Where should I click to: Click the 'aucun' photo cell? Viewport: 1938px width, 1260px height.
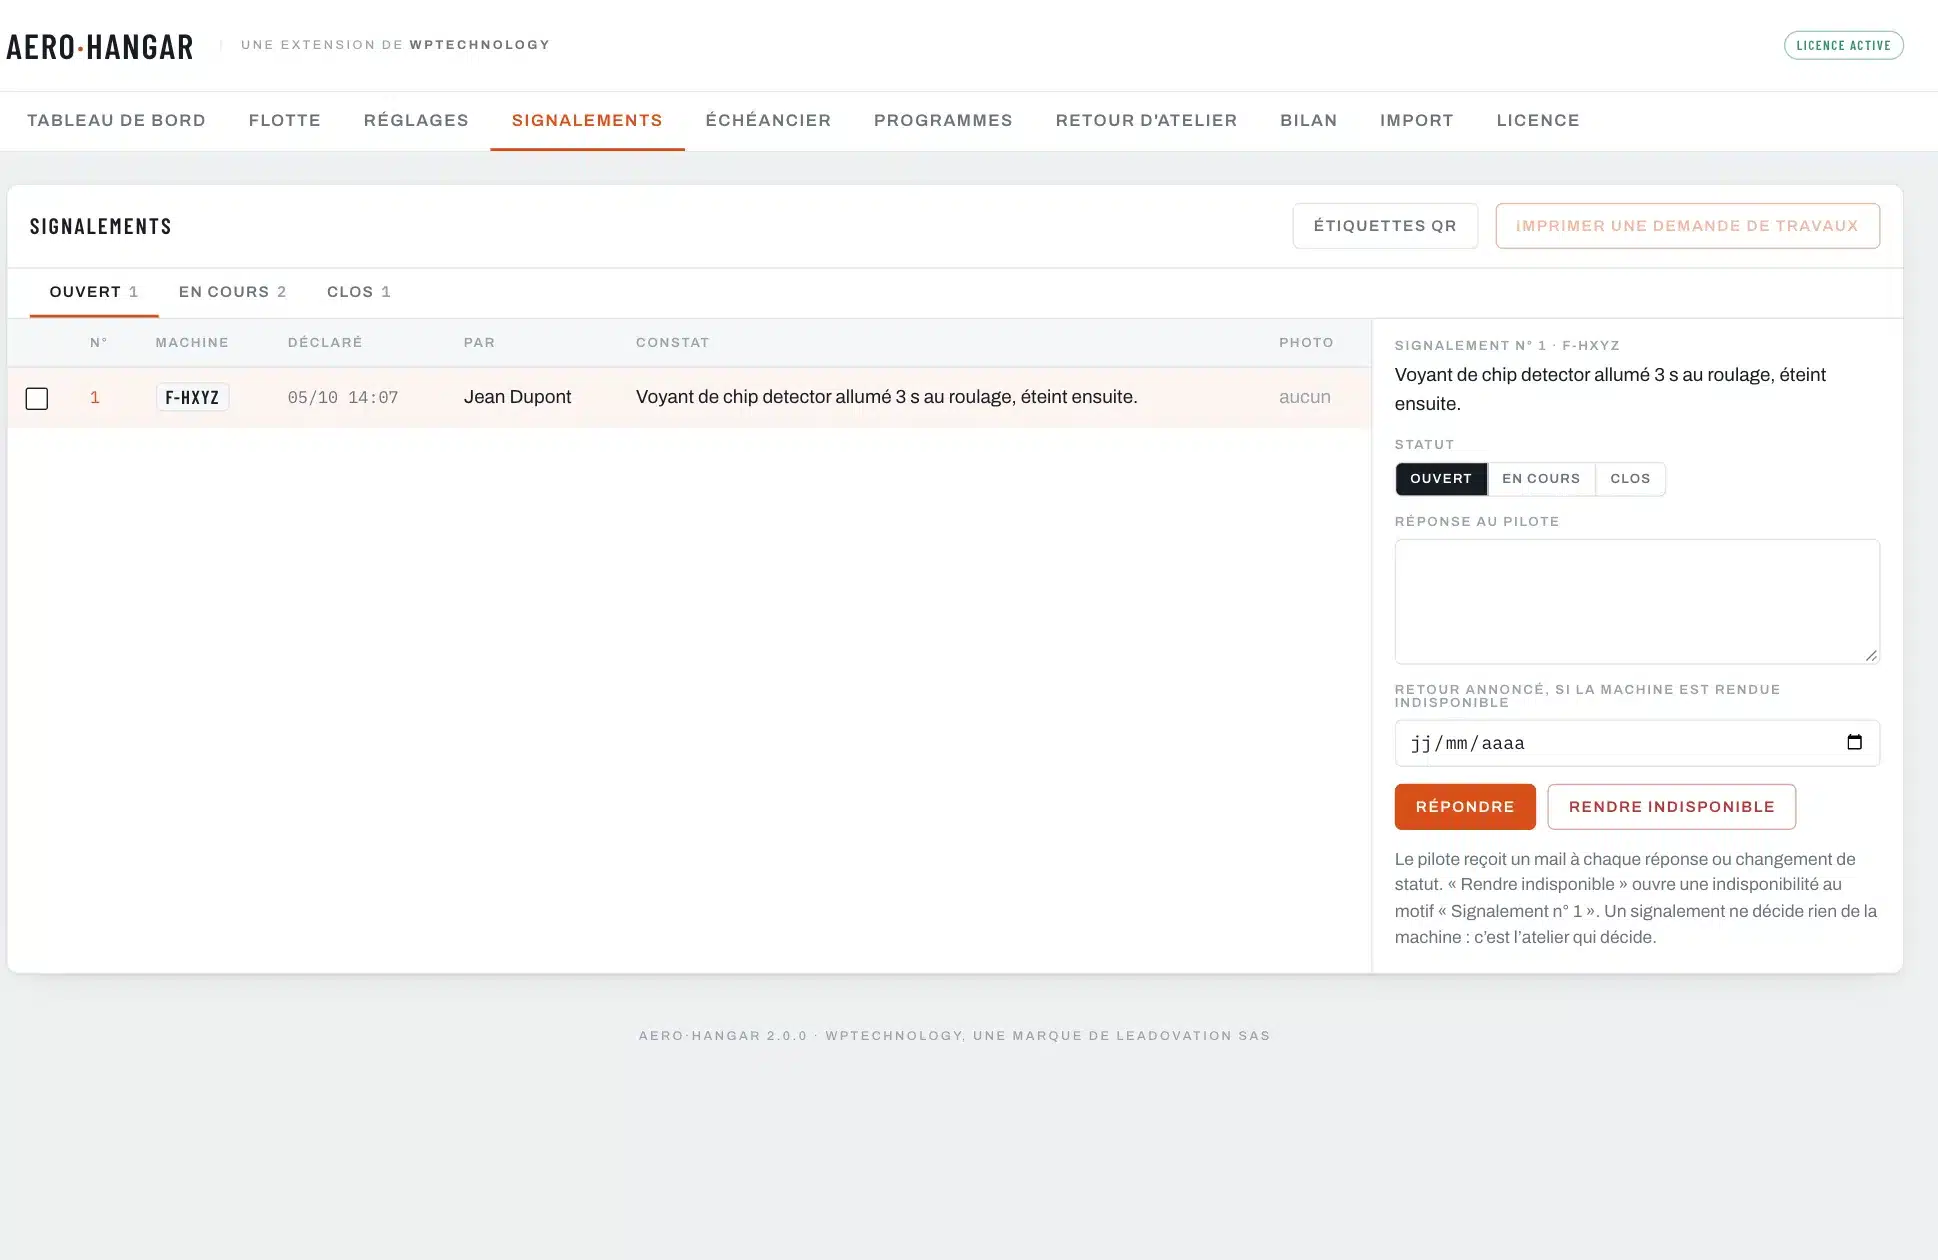pyautogui.click(x=1304, y=397)
